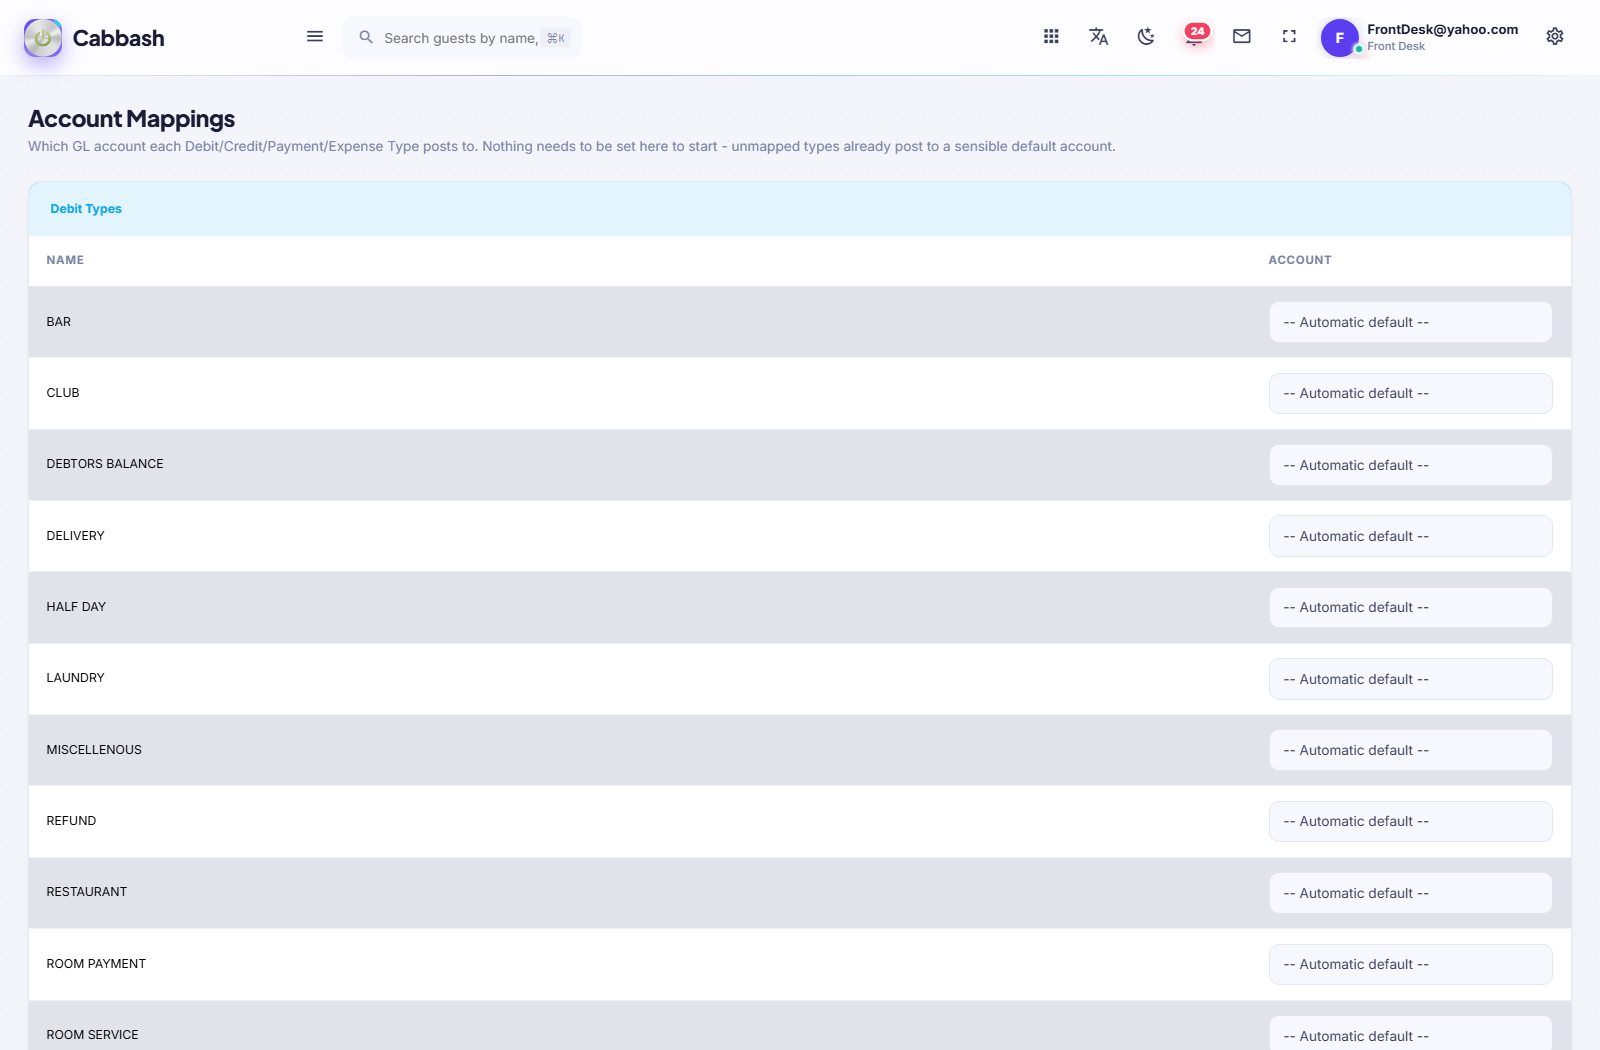Focus the guest search field
1600x1050 pixels.
pyautogui.click(x=461, y=38)
